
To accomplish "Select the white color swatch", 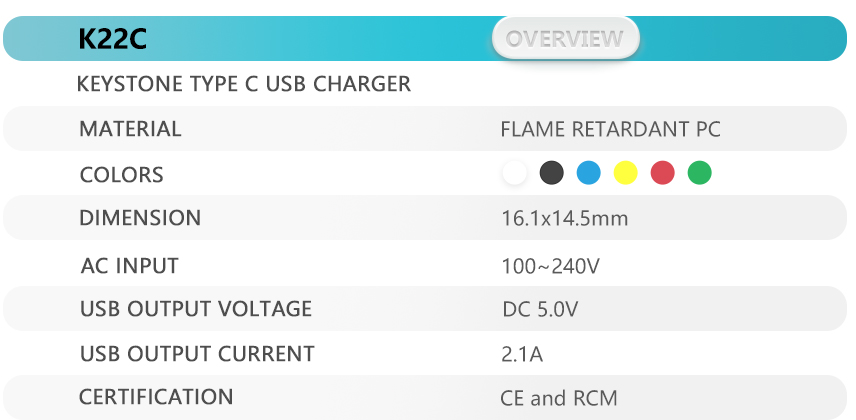I will (514, 173).
